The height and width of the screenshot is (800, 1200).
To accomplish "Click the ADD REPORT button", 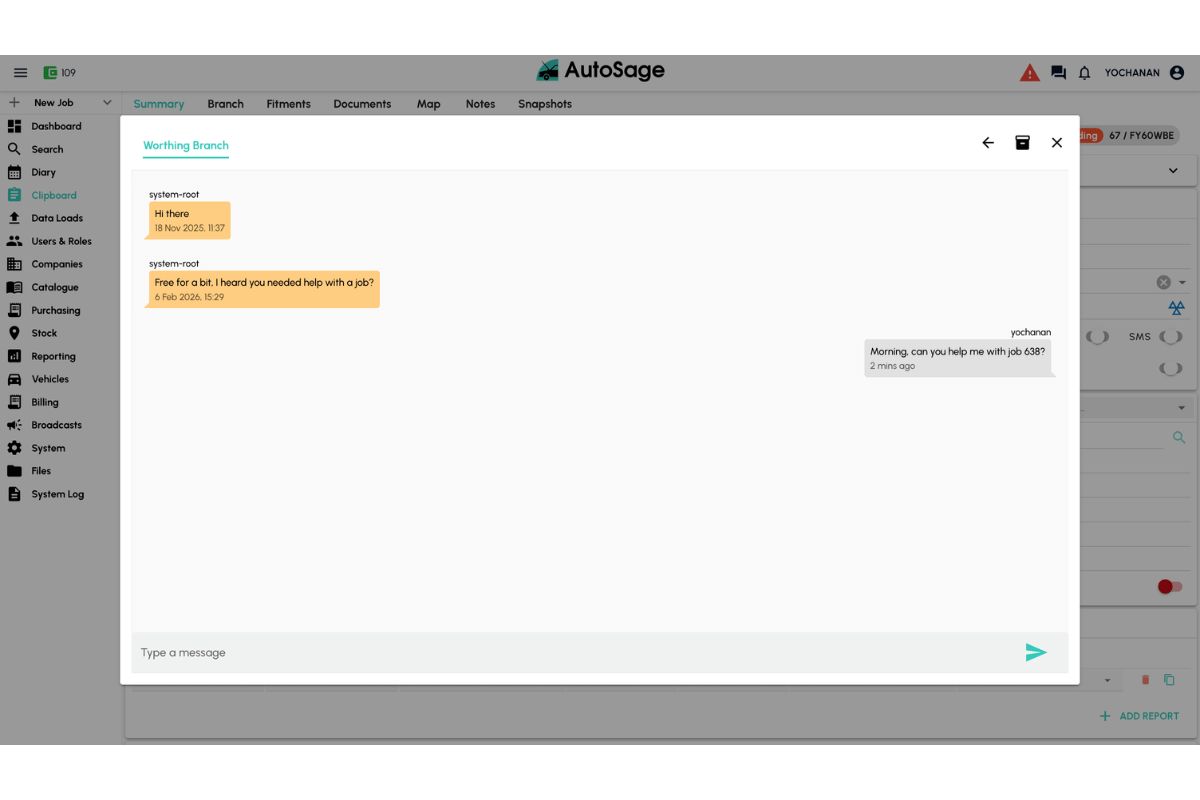I will pos(1139,716).
